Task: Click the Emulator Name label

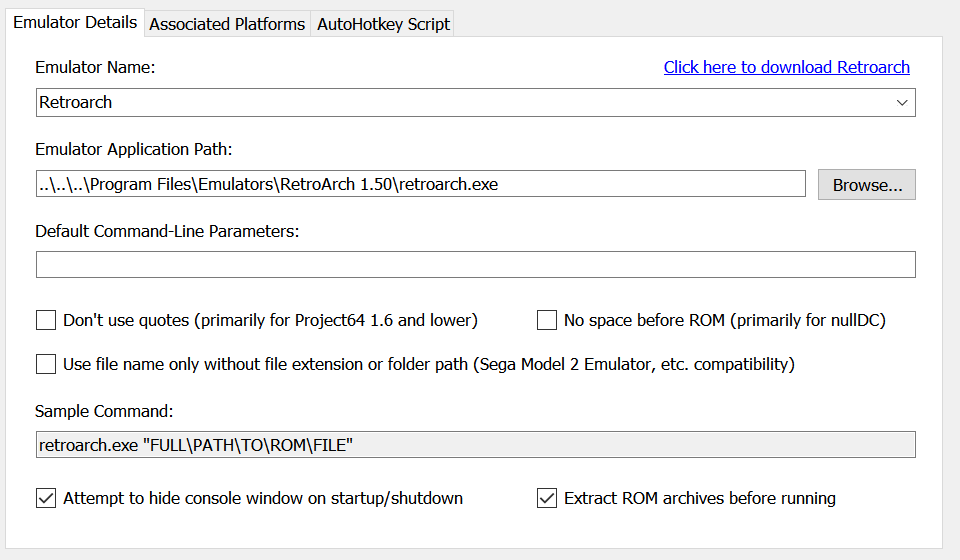Action: click(x=95, y=67)
